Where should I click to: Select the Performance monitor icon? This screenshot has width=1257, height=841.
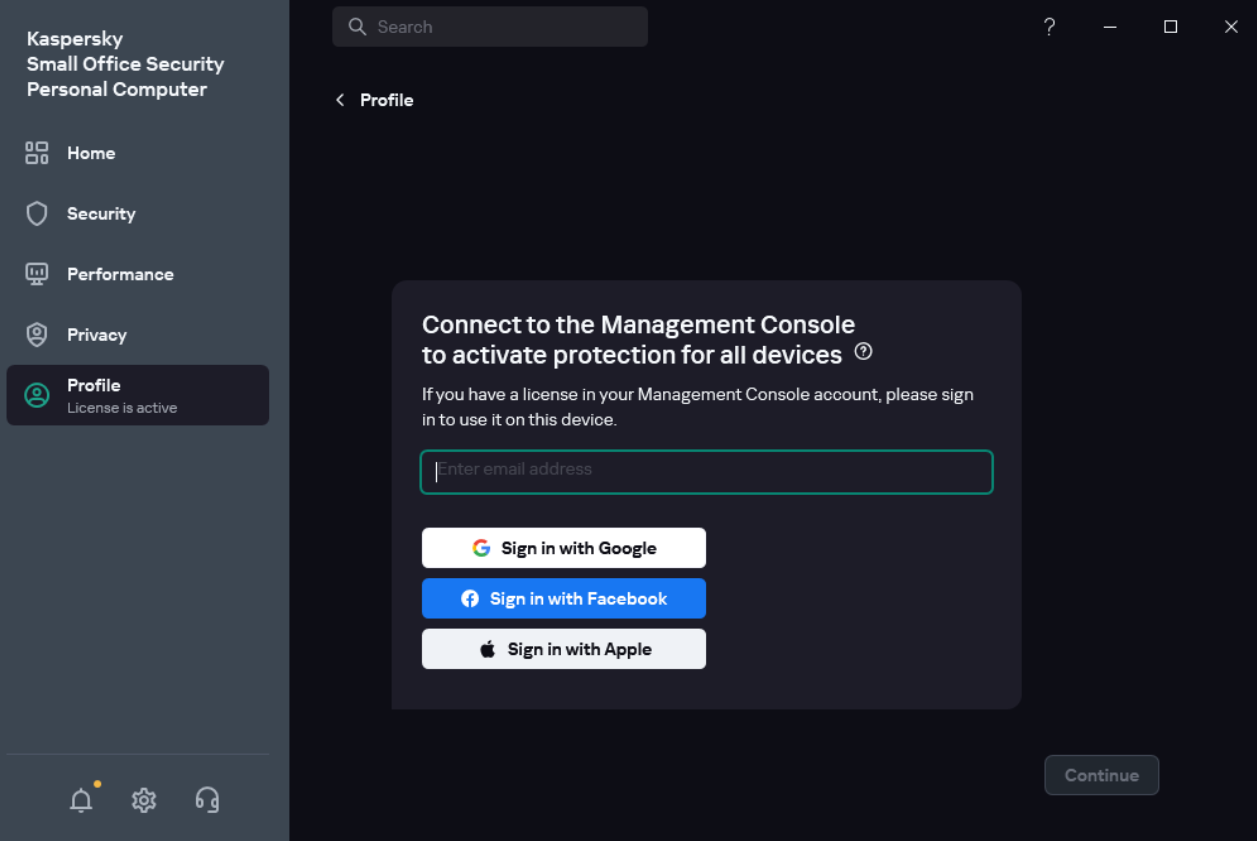tap(36, 274)
